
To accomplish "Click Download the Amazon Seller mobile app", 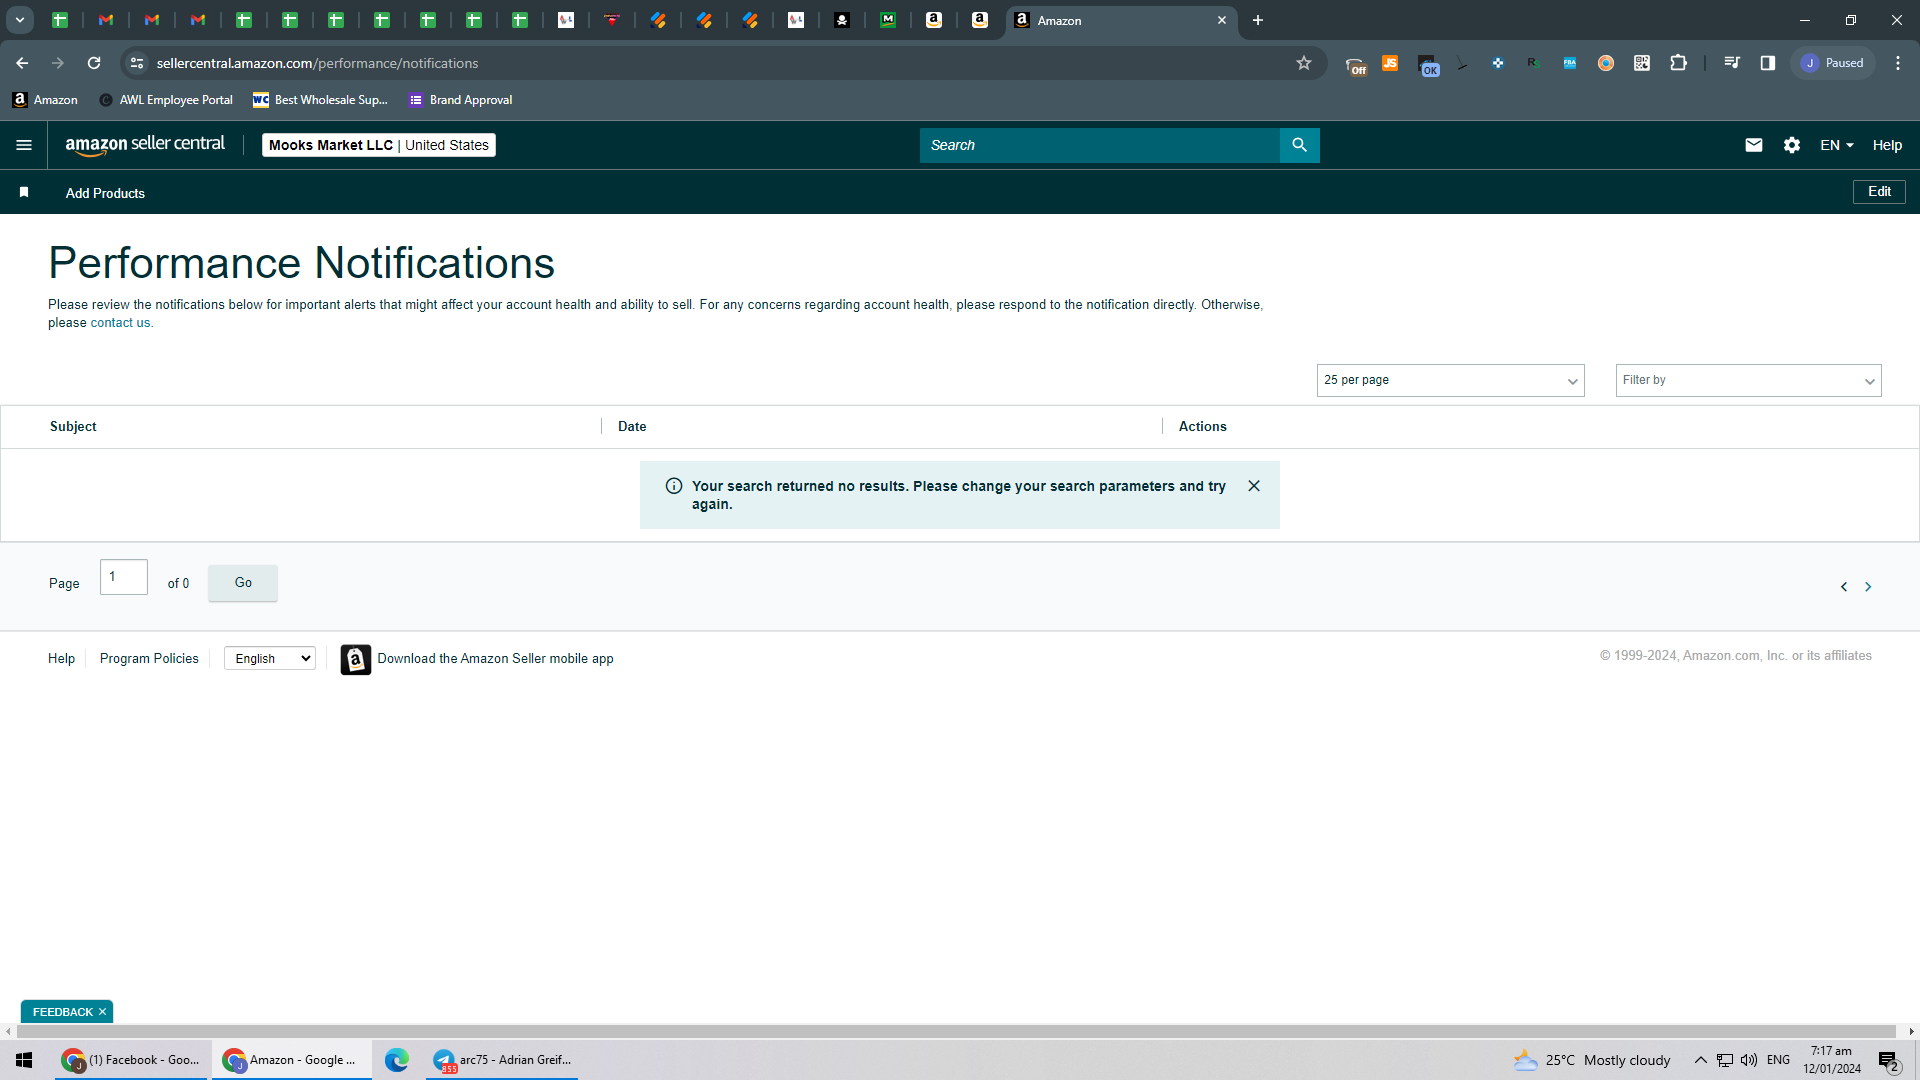I will click(x=495, y=659).
